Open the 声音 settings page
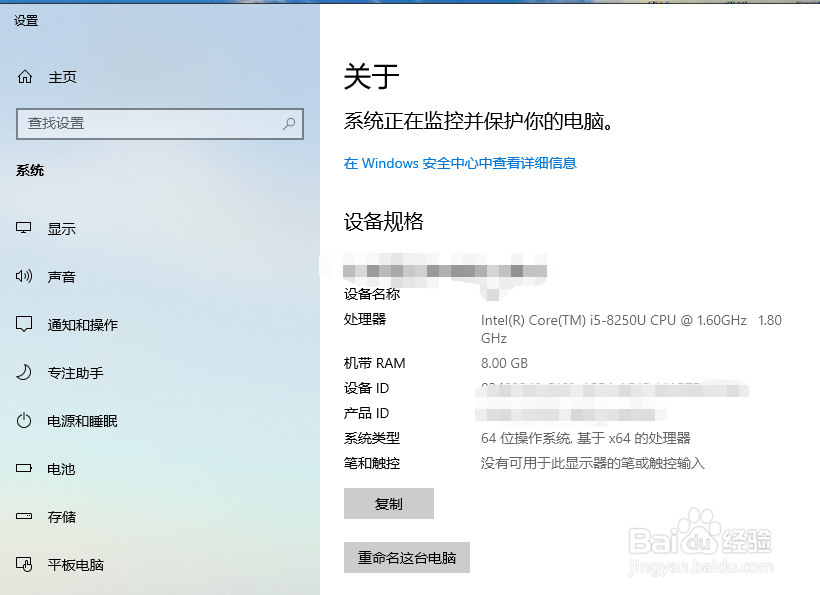 coord(62,277)
